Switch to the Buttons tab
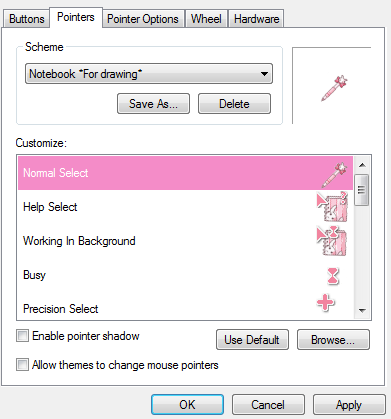Viewport: 391px width, 419px height. (27, 19)
